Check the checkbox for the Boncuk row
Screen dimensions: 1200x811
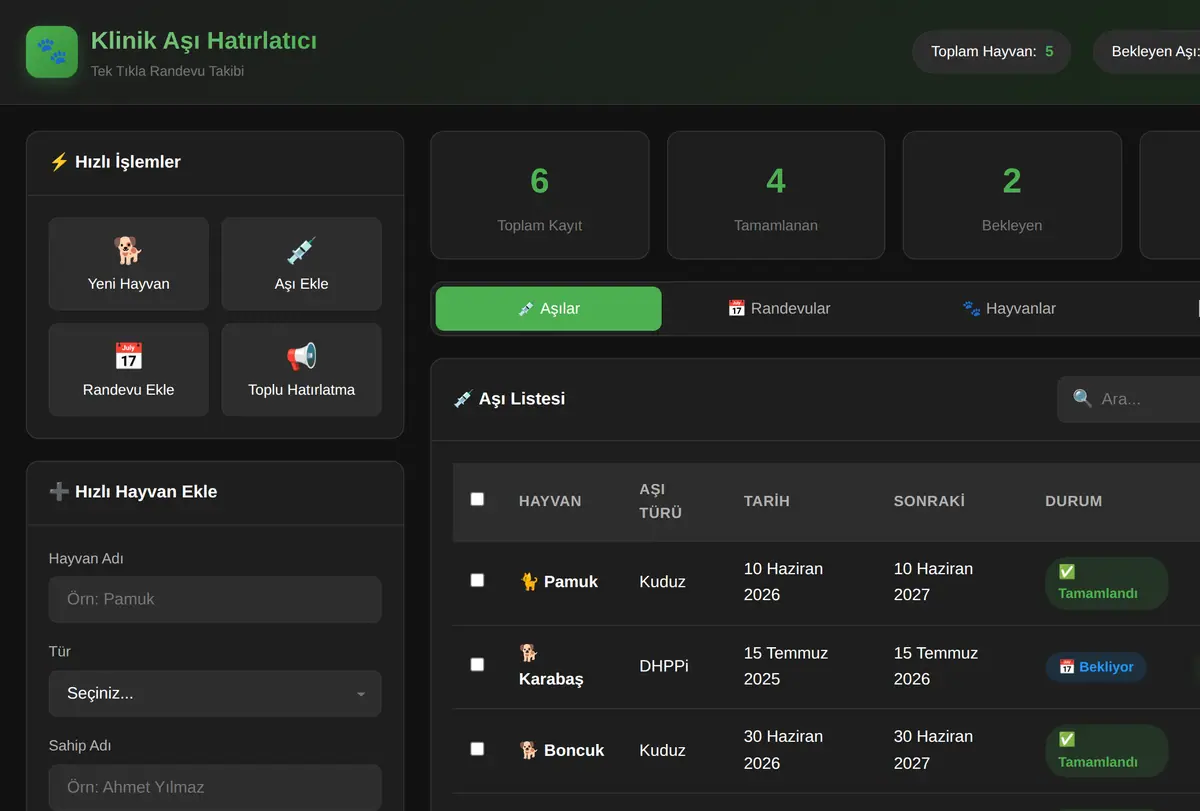(477, 748)
